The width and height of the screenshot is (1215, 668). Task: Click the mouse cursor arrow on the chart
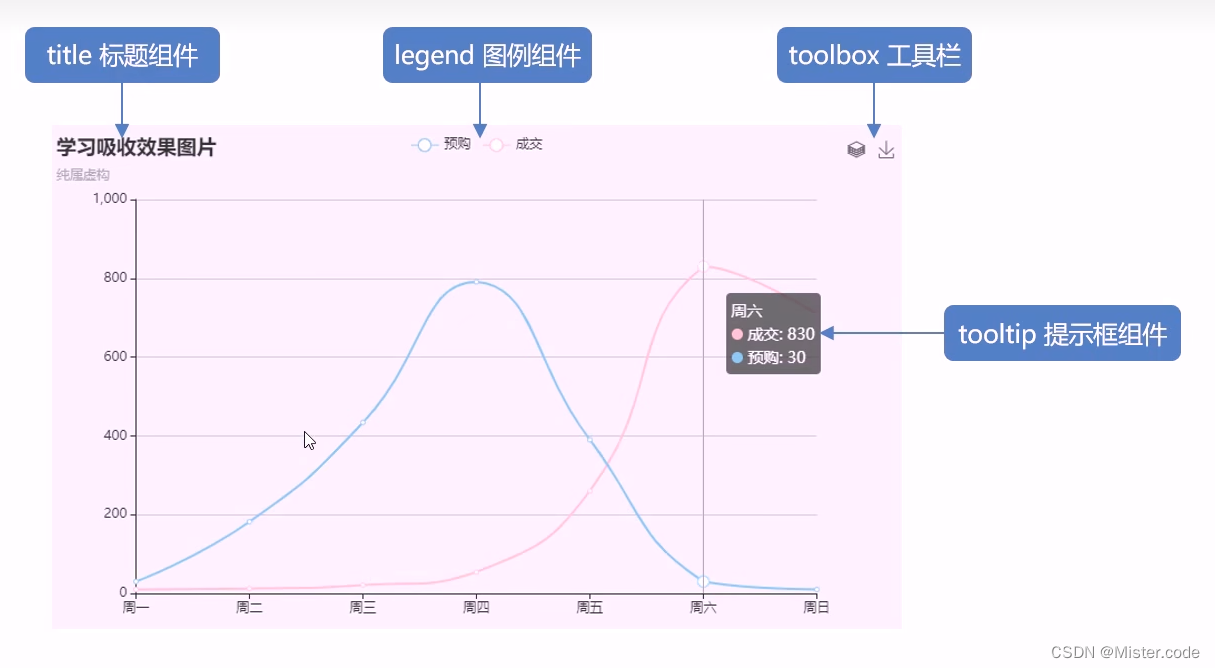[x=308, y=440]
